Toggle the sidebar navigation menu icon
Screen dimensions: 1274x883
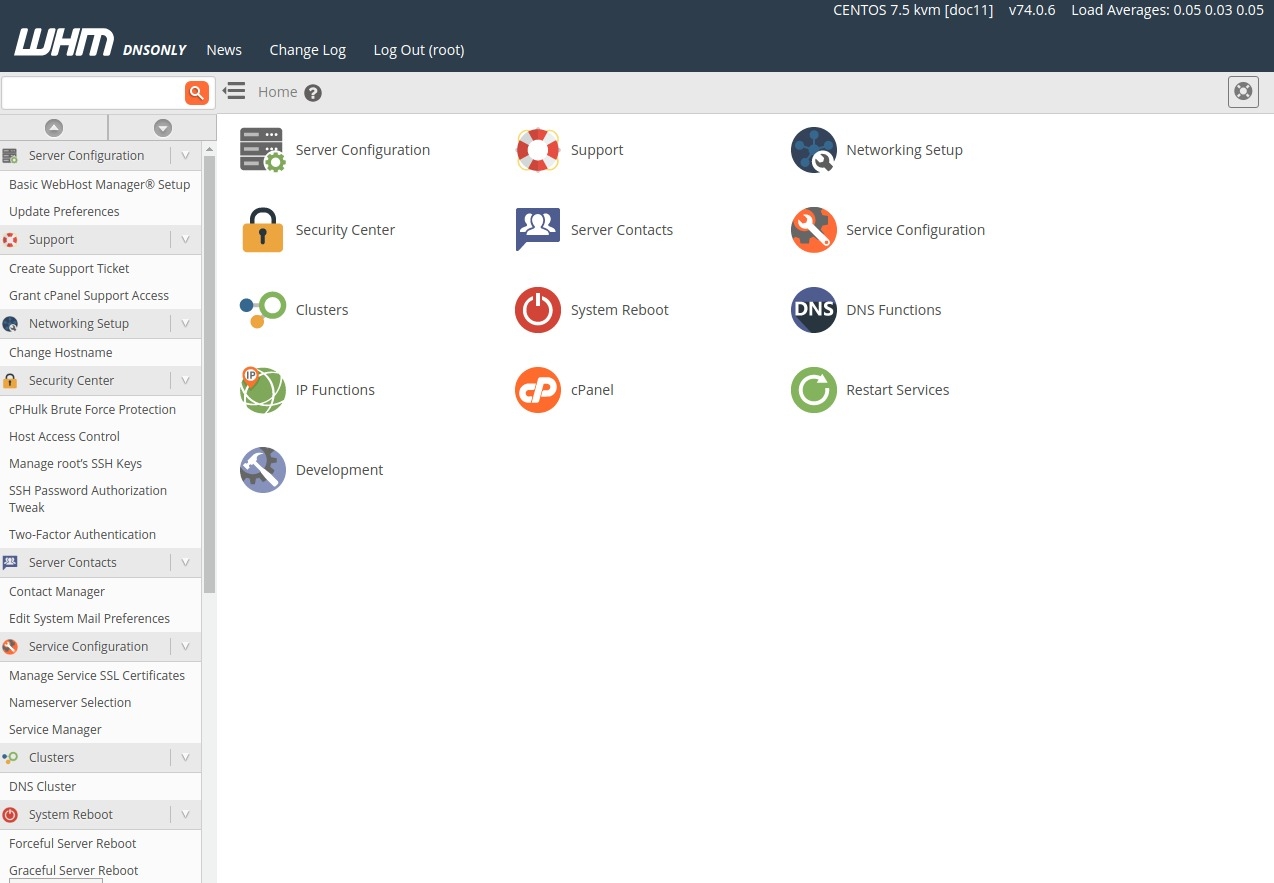coord(234,92)
